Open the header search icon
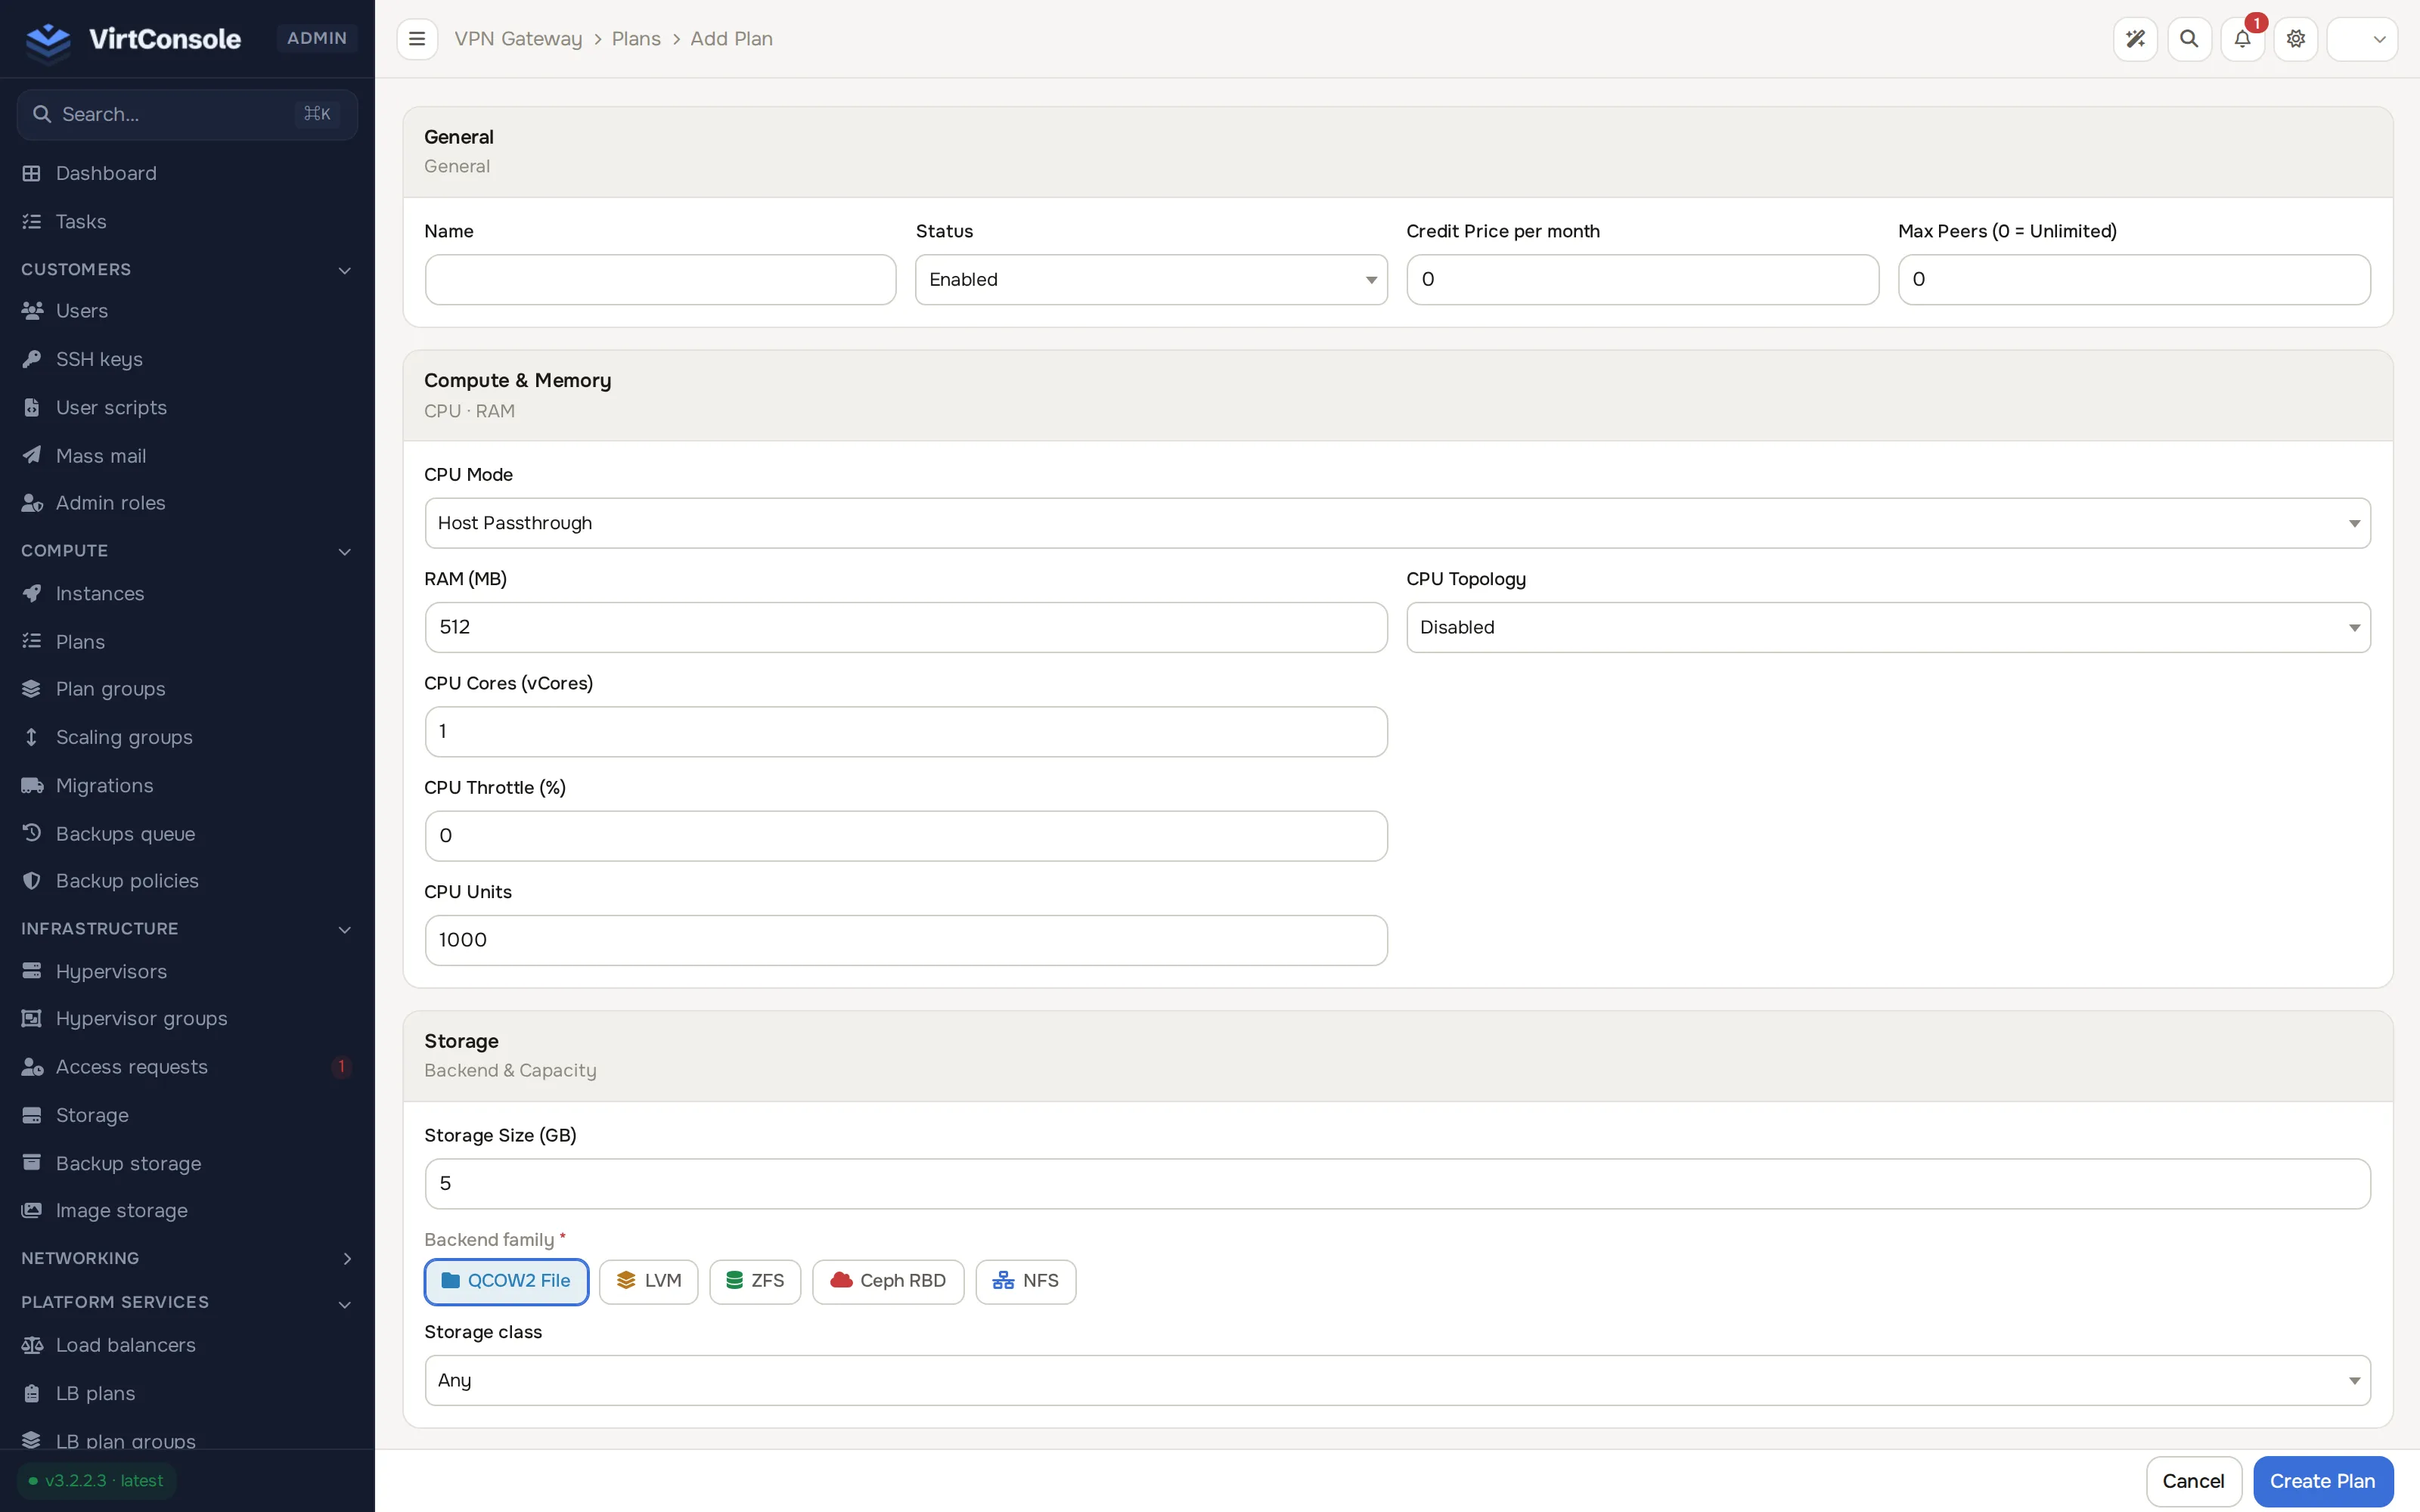The width and height of the screenshot is (2420, 1512). [x=2189, y=39]
